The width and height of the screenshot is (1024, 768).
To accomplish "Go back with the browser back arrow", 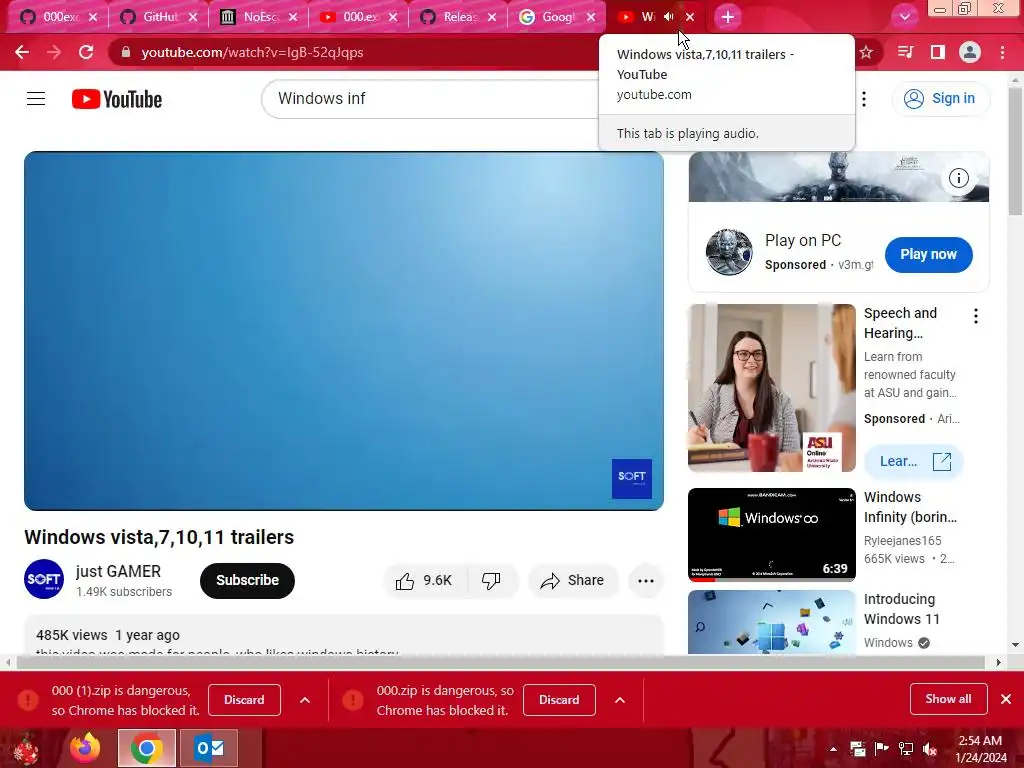I will pos(22,52).
